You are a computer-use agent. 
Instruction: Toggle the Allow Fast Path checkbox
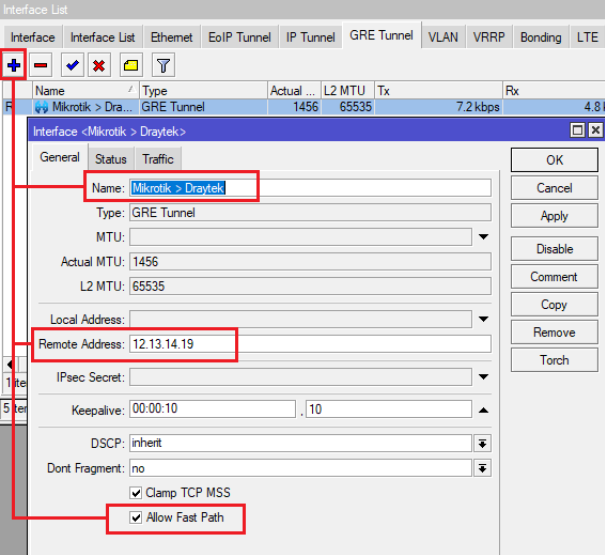137,518
